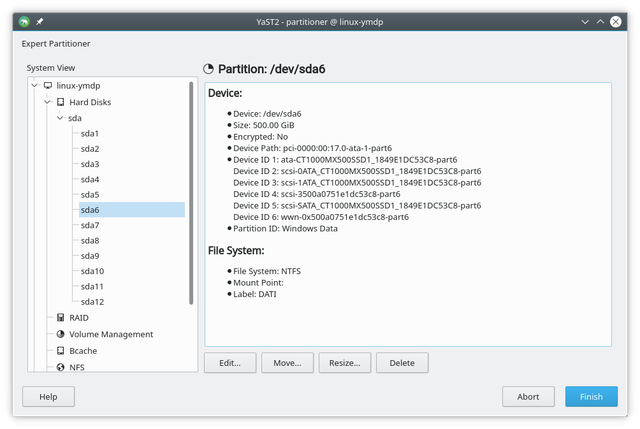Abort the partitioner

point(528,397)
